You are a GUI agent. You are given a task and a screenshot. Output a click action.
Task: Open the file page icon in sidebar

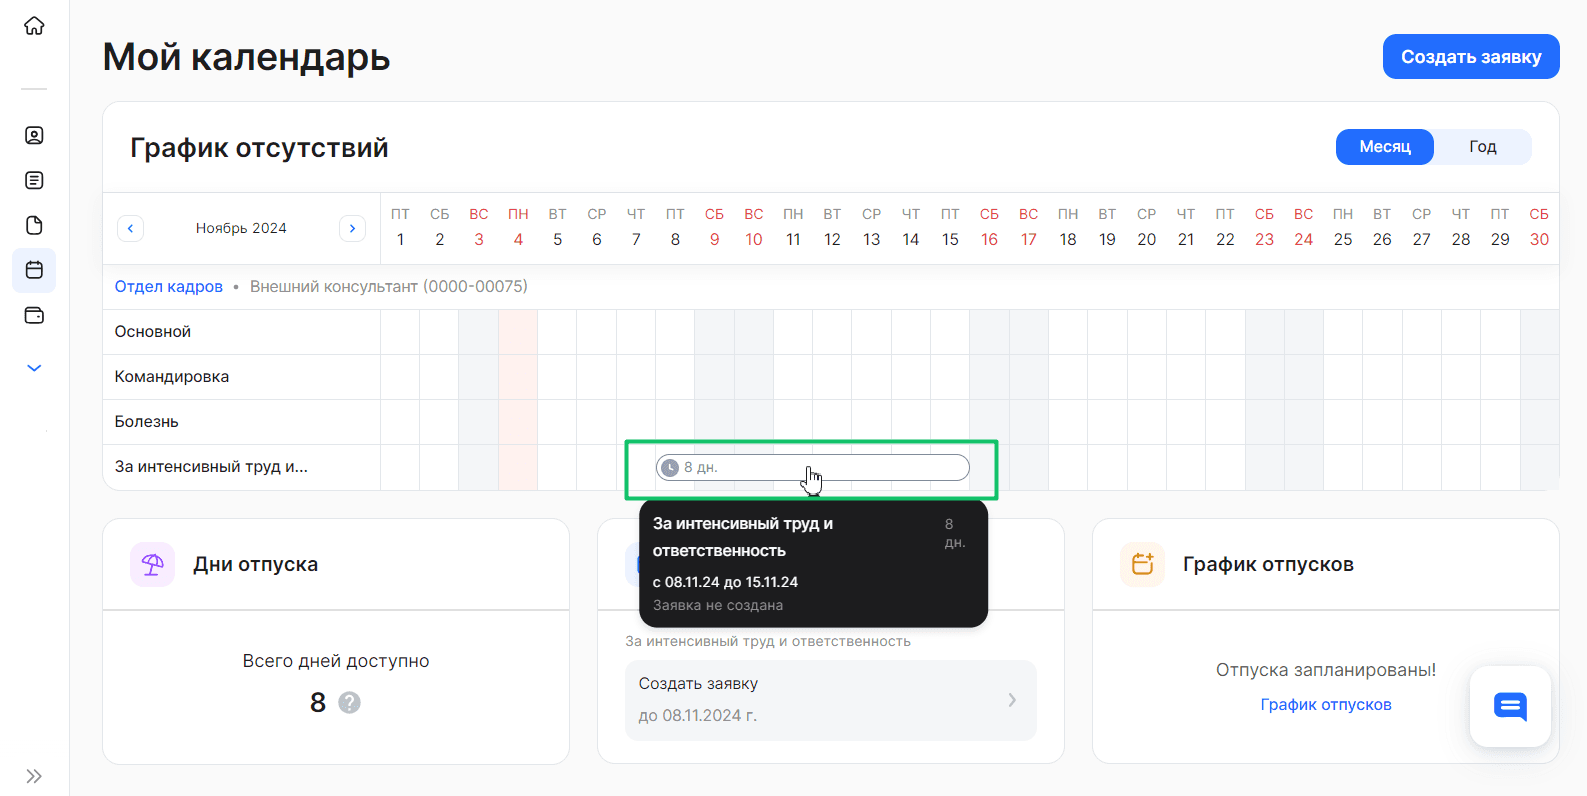(34, 225)
